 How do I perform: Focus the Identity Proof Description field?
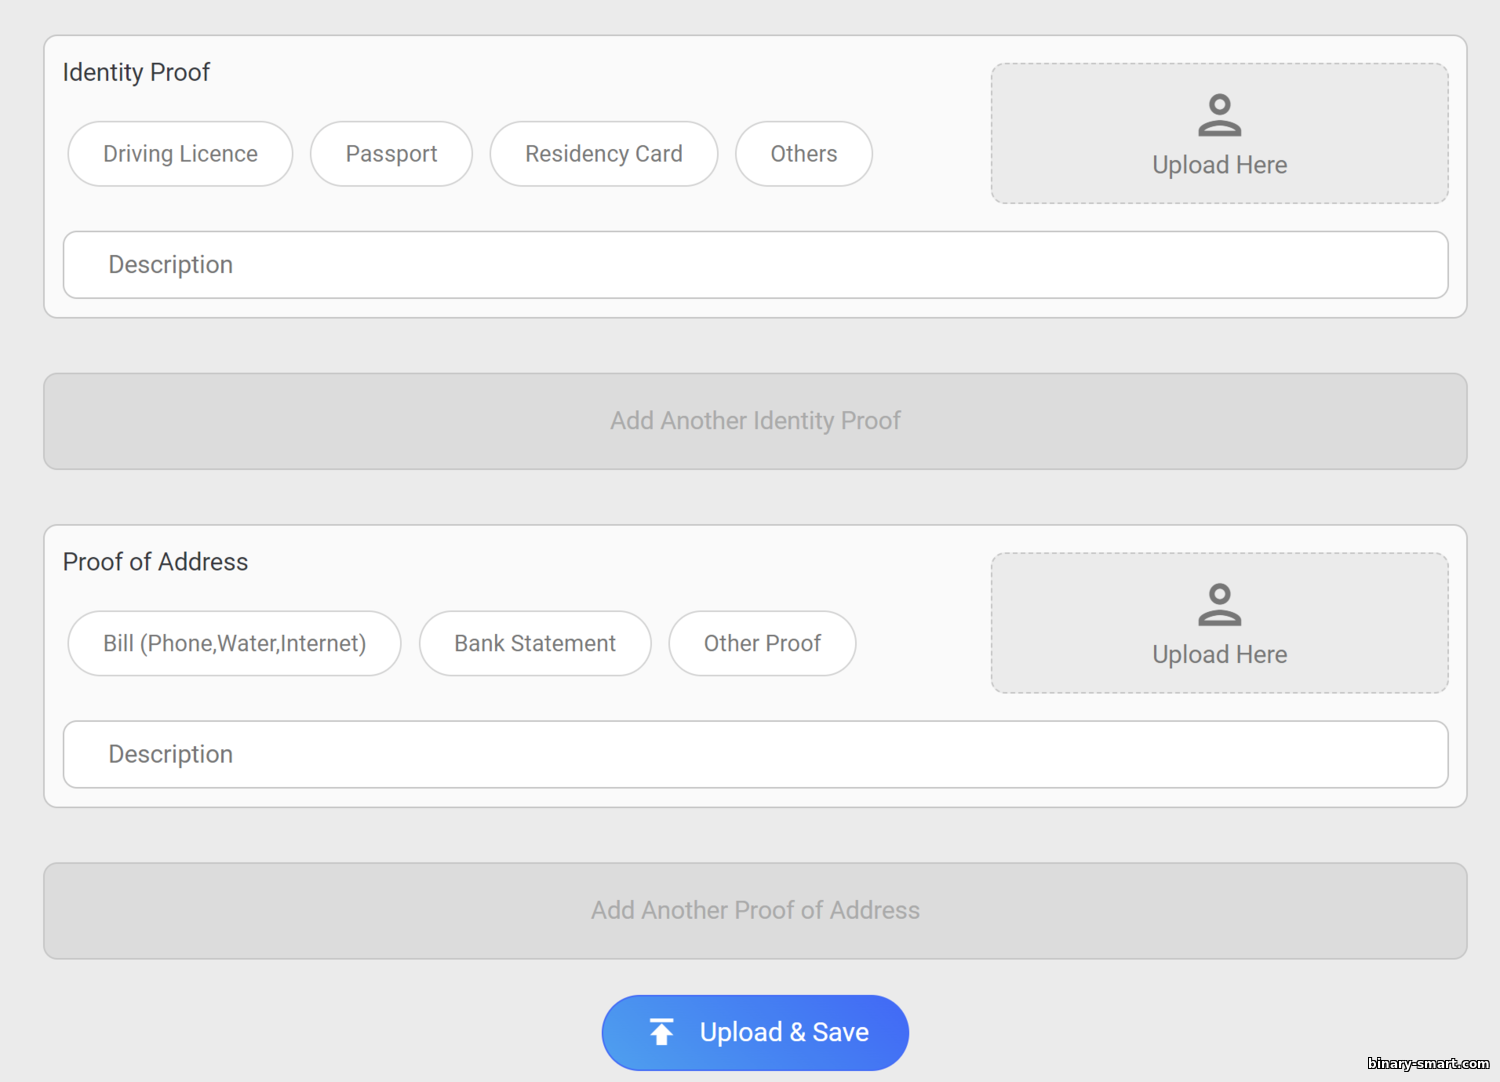click(x=755, y=265)
